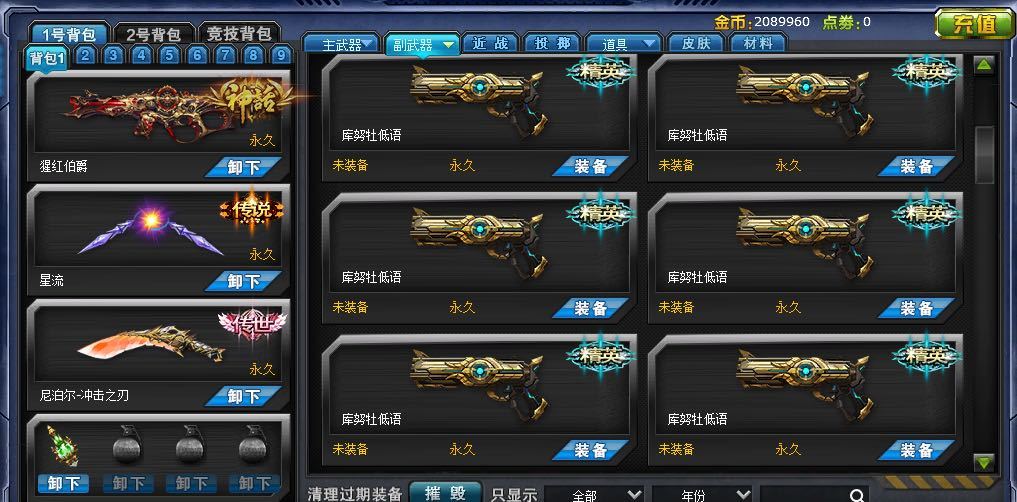Click the scrollbar down arrow
Screen dimensions: 1017x502
[x=984, y=462]
